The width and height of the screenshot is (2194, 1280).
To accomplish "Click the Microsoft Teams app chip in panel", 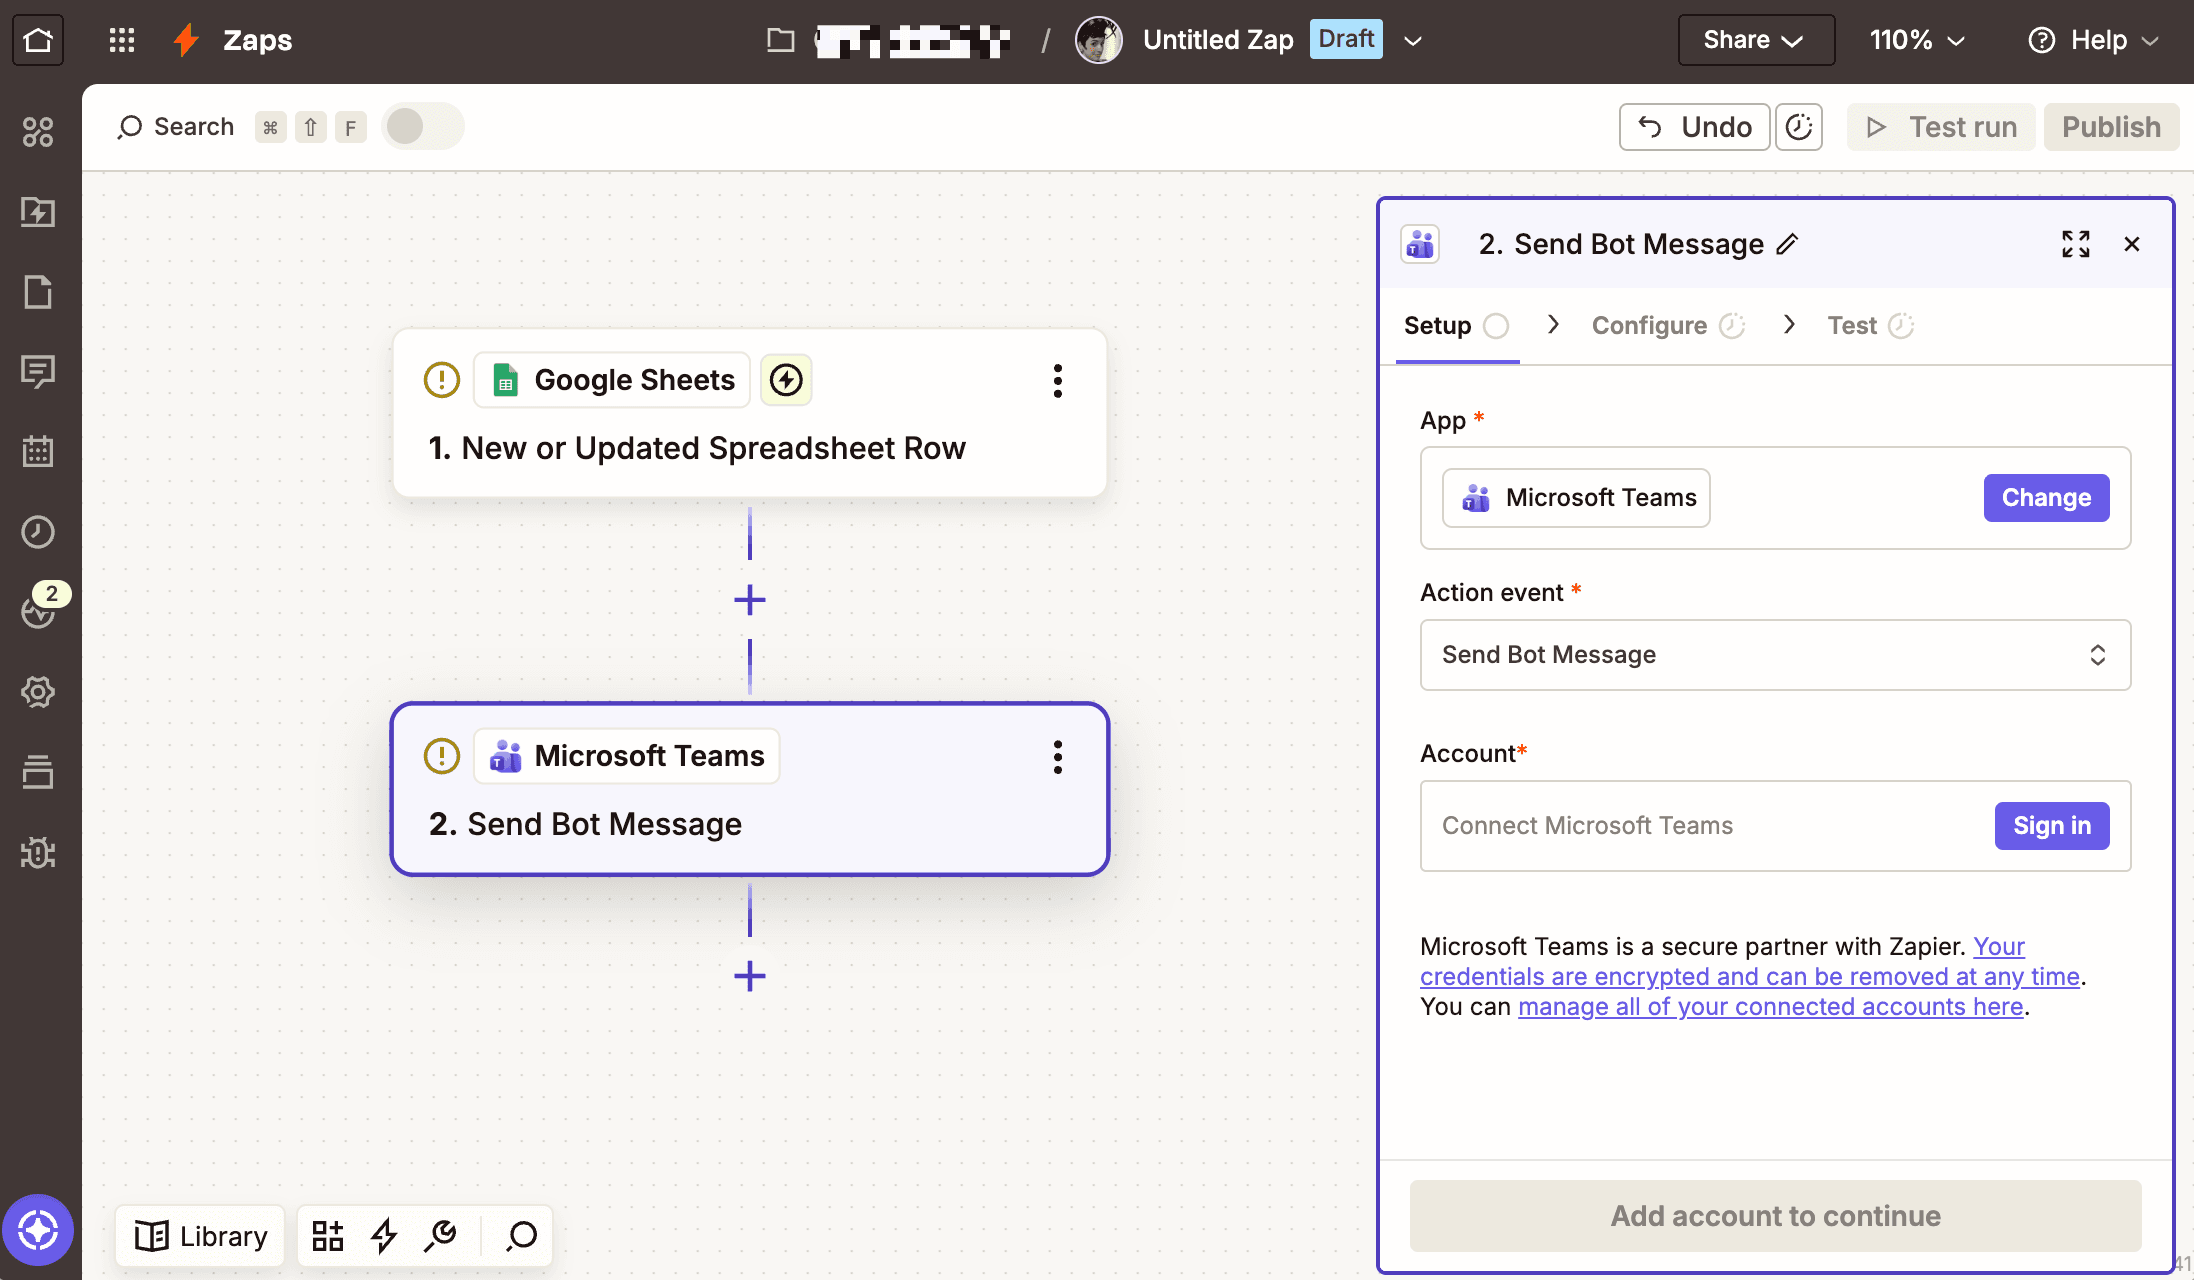I will 1576,498.
